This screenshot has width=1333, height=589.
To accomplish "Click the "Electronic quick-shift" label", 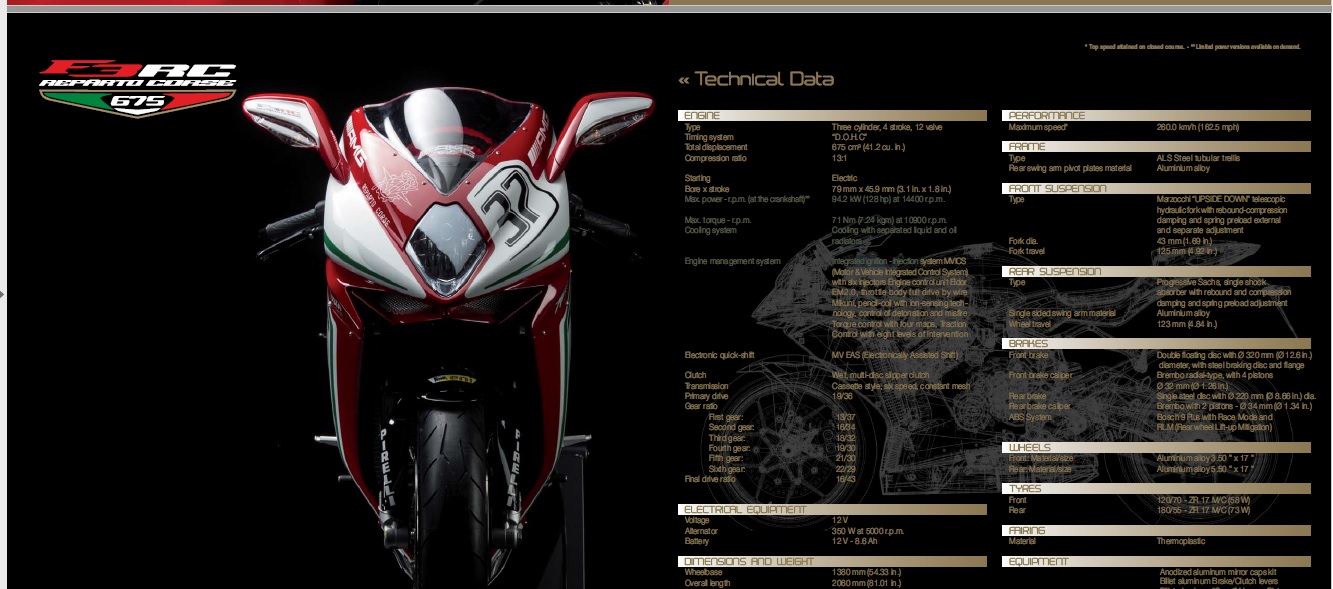I will click(723, 355).
